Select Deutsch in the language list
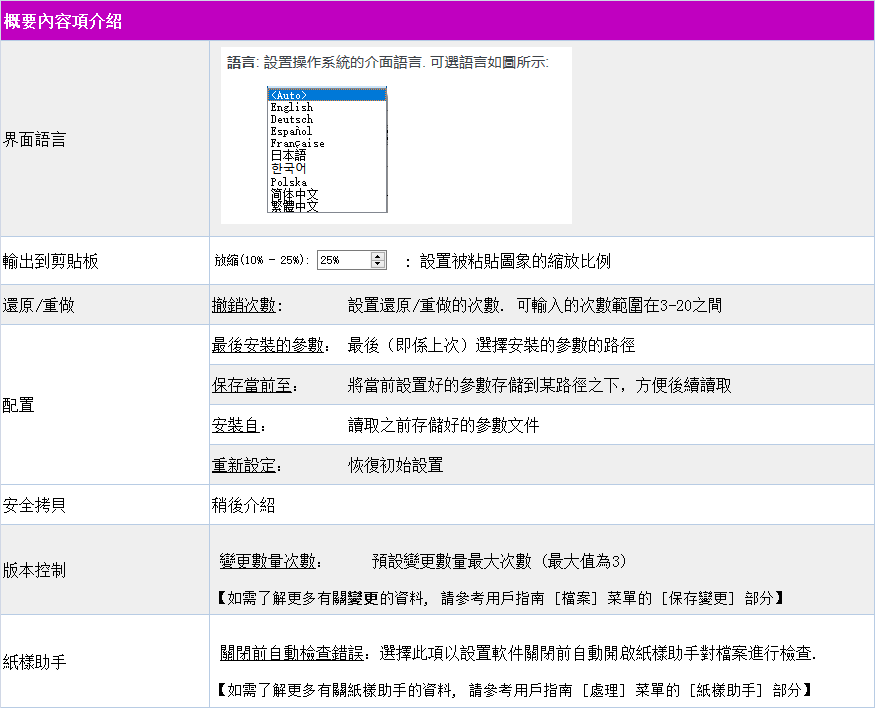 [292, 119]
